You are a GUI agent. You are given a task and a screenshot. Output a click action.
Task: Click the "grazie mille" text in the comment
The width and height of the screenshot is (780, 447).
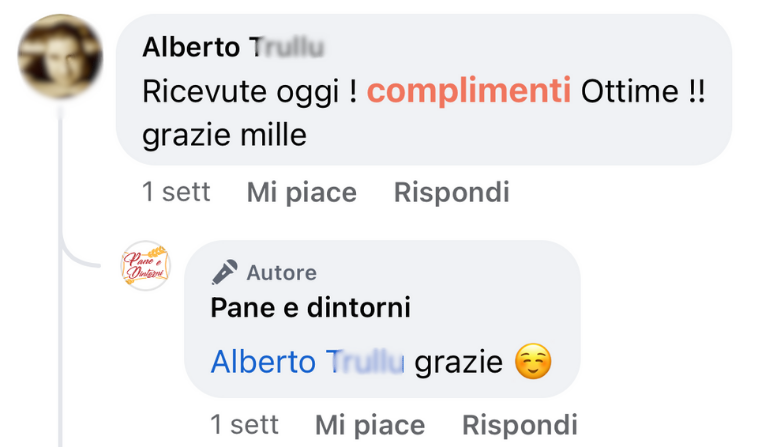click(225, 133)
